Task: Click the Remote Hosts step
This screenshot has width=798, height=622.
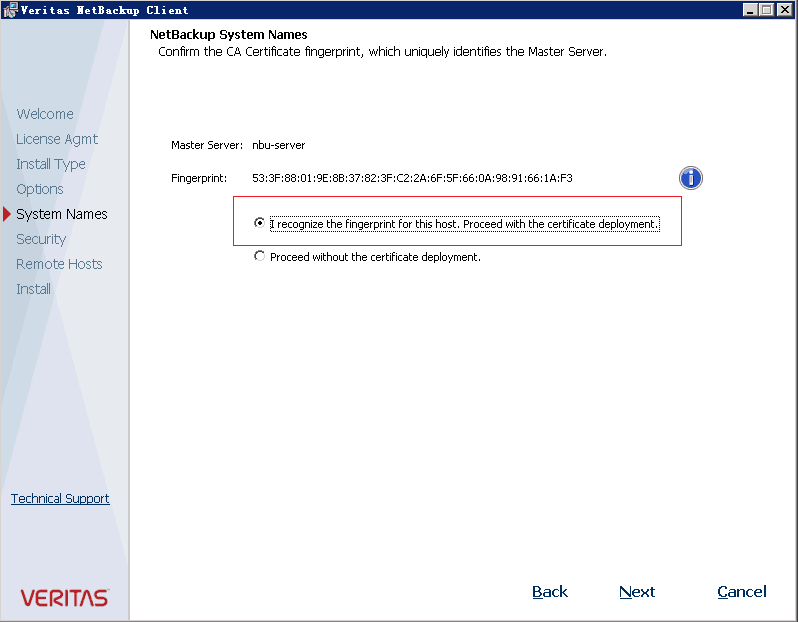Action: click(x=59, y=264)
